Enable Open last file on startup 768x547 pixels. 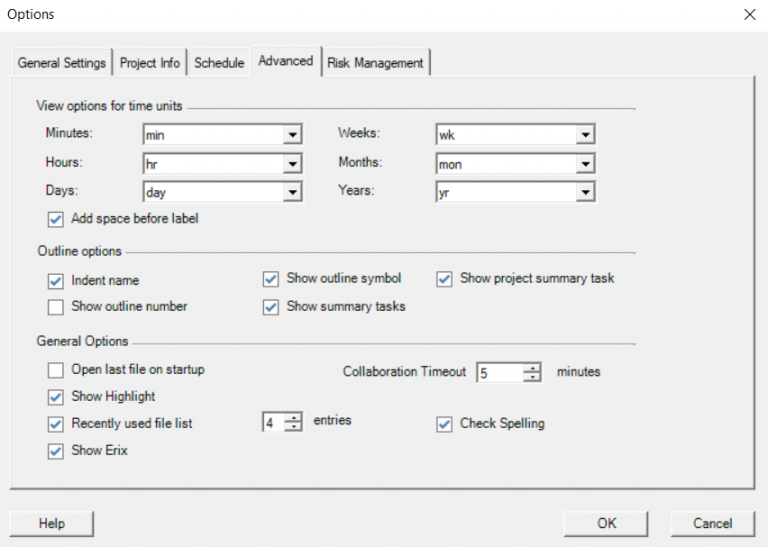[55, 370]
